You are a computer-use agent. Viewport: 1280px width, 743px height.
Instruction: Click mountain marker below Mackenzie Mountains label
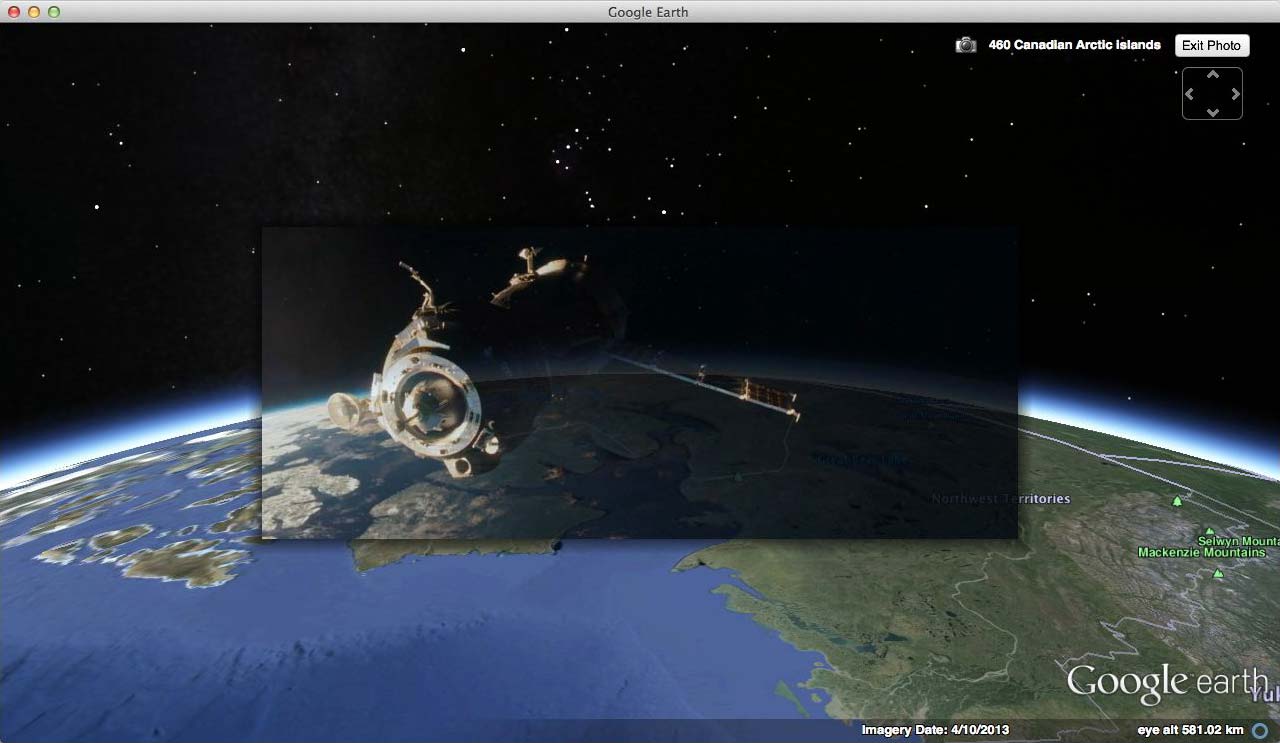[x=1217, y=574]
